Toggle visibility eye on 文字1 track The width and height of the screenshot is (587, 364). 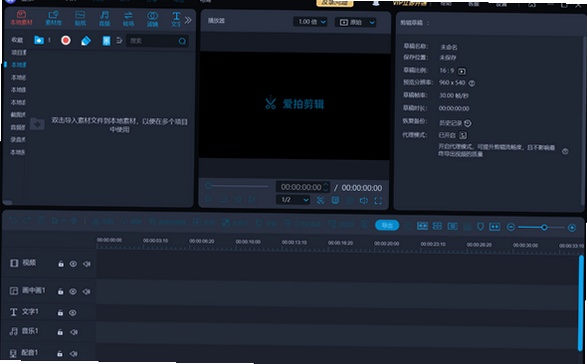point(73,312)
